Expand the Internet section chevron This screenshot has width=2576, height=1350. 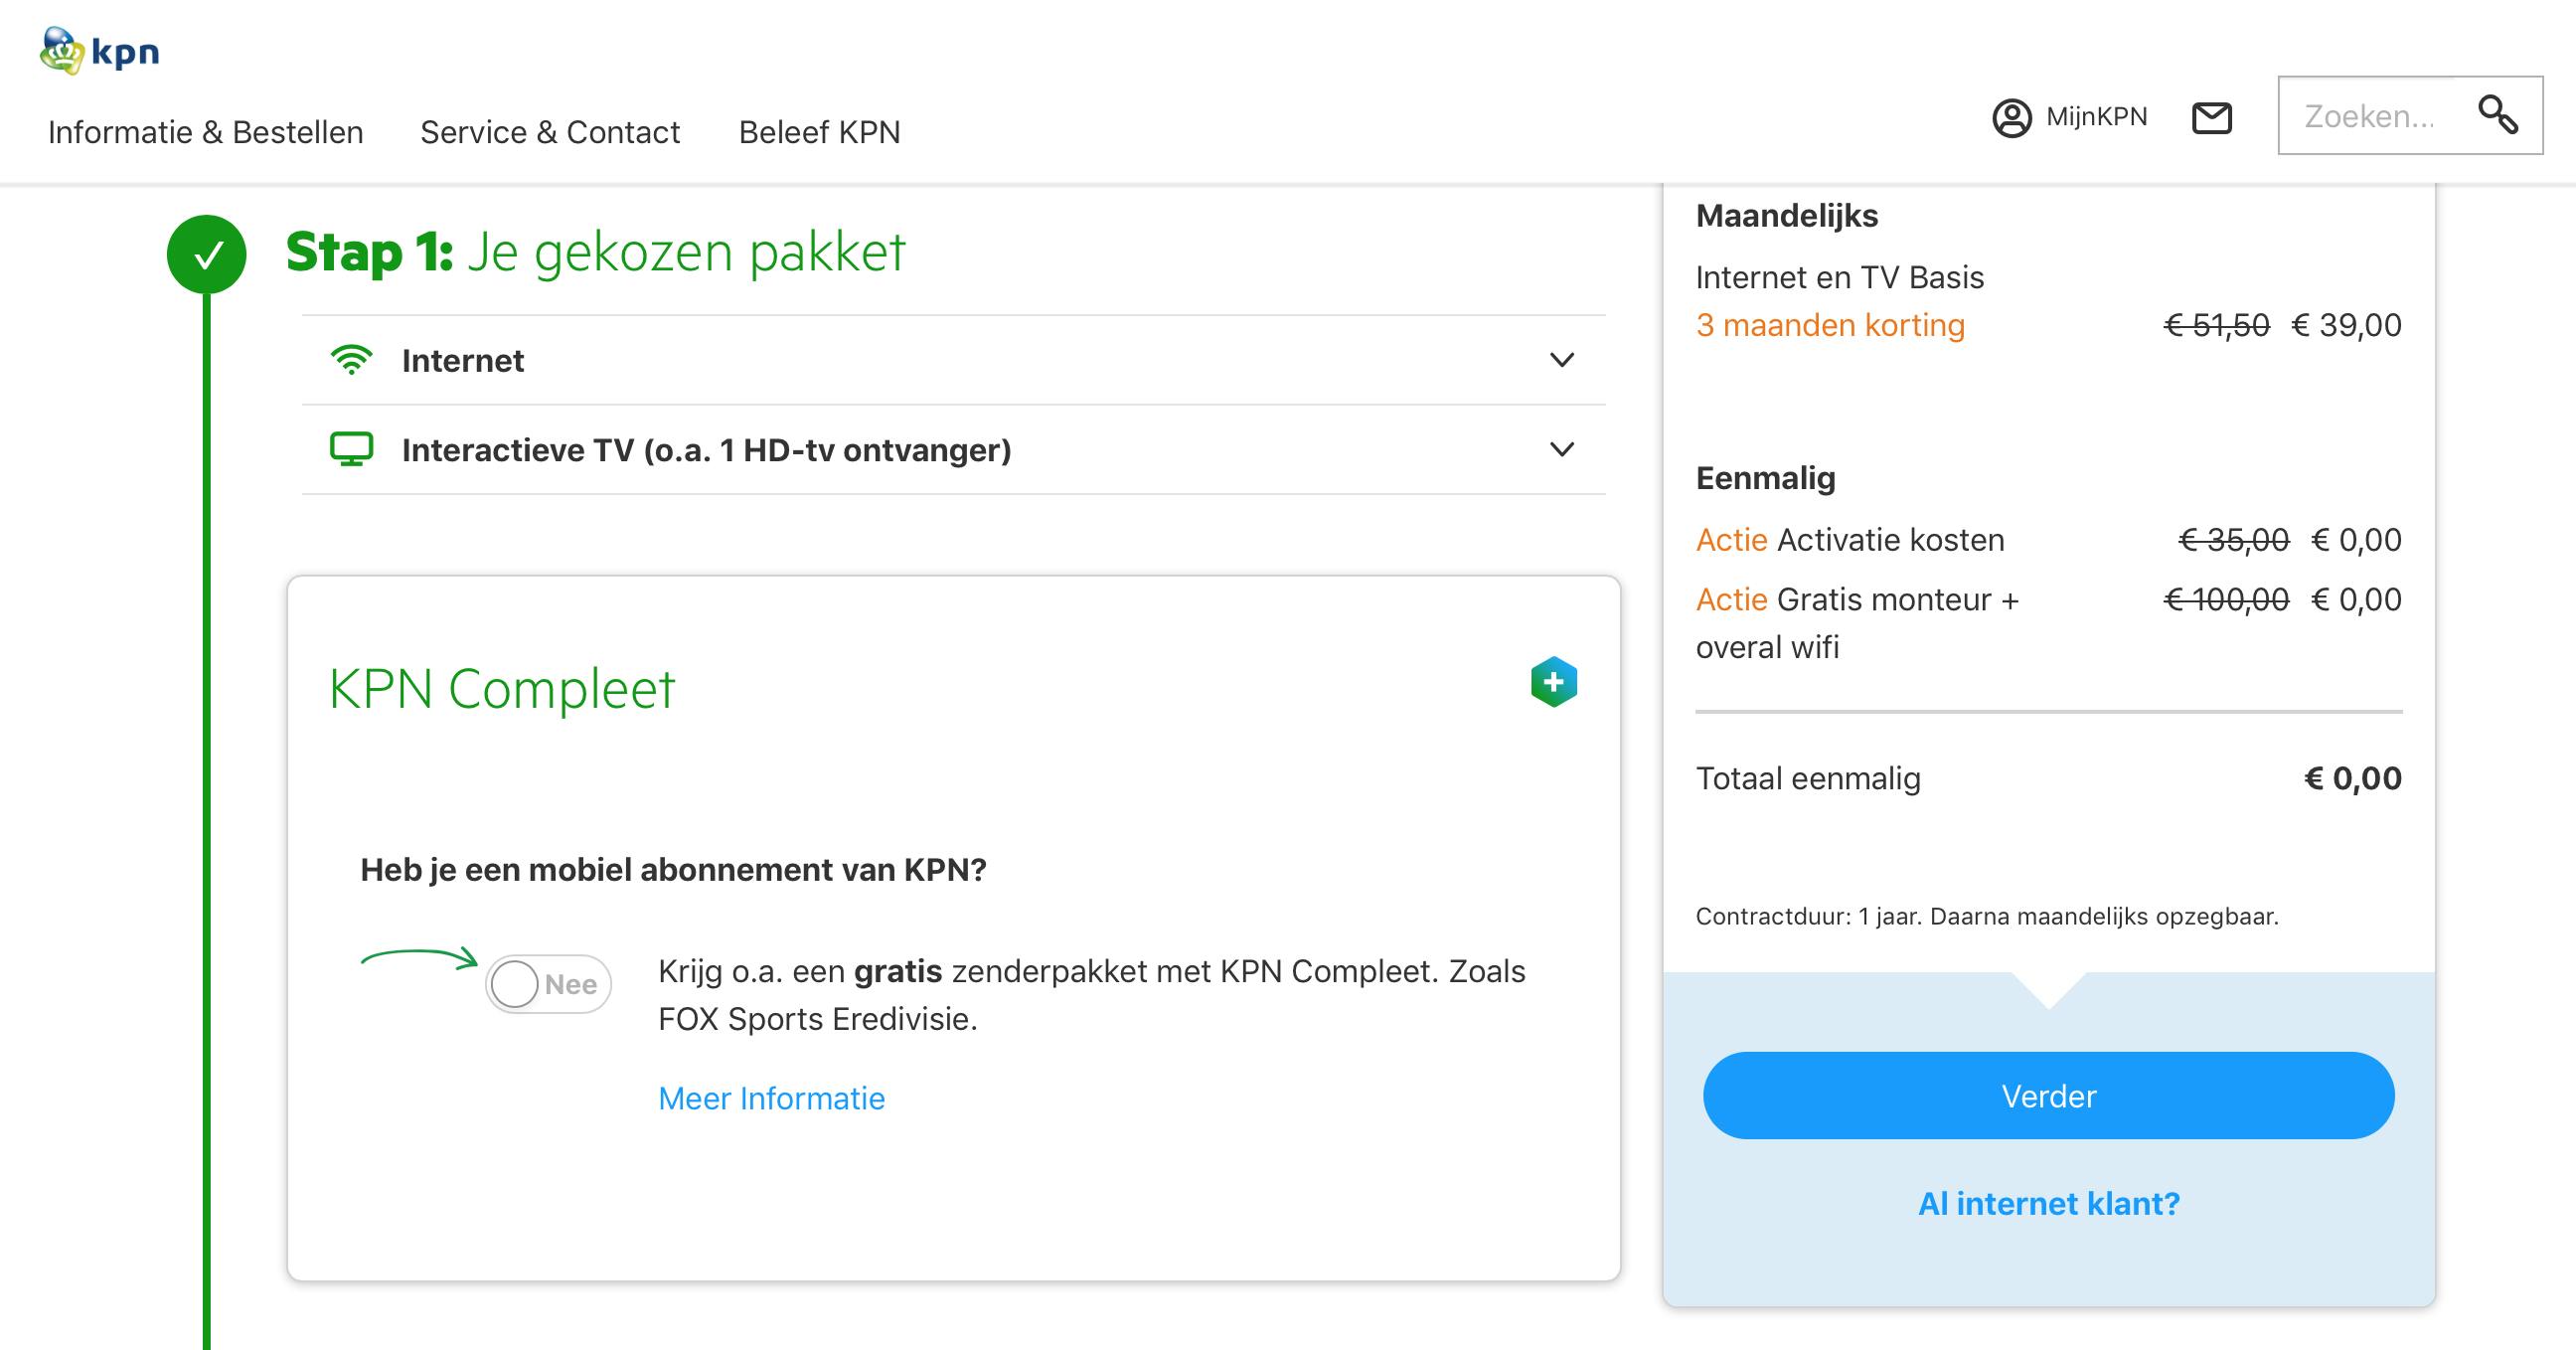(1561, 360)
